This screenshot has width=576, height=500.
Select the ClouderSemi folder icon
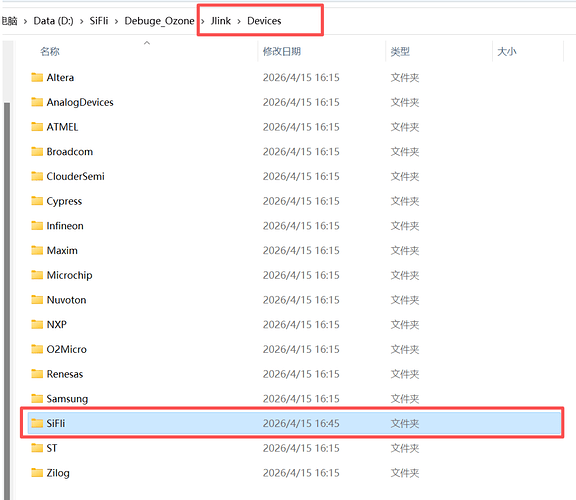tap(37, 176)
